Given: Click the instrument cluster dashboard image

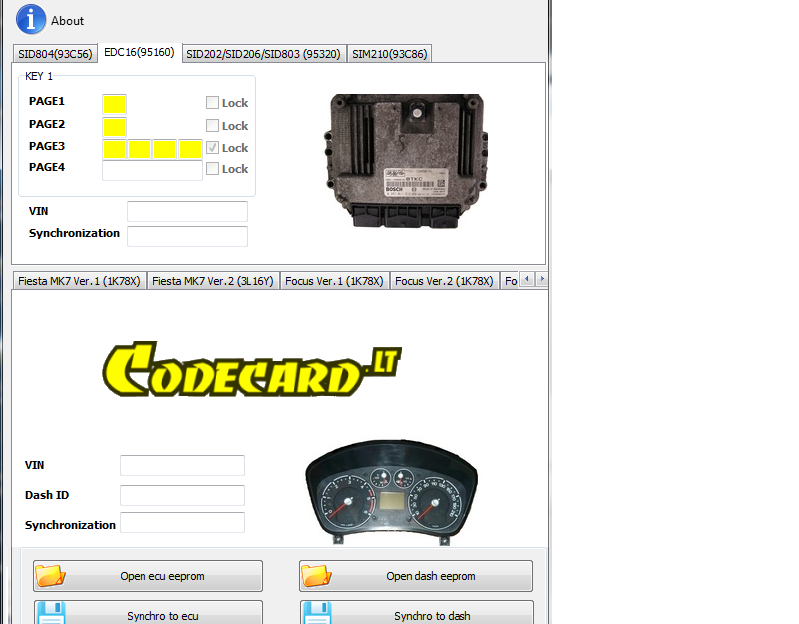Looking at the screenshot, I should coord(386,494).
